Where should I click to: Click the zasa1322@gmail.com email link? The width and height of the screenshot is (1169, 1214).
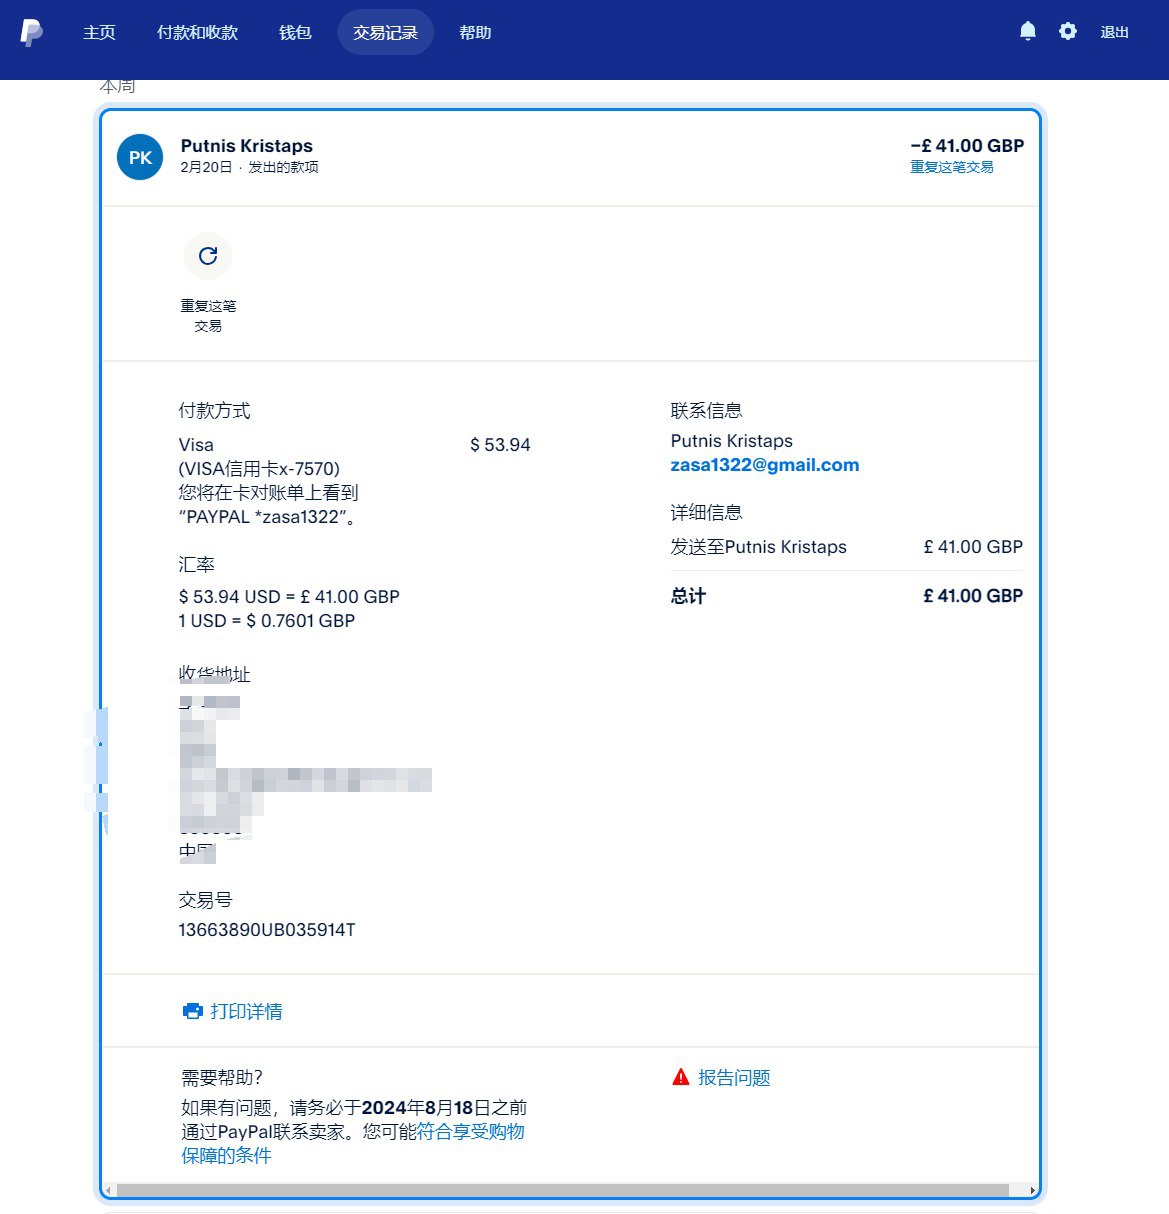(764, 465)
